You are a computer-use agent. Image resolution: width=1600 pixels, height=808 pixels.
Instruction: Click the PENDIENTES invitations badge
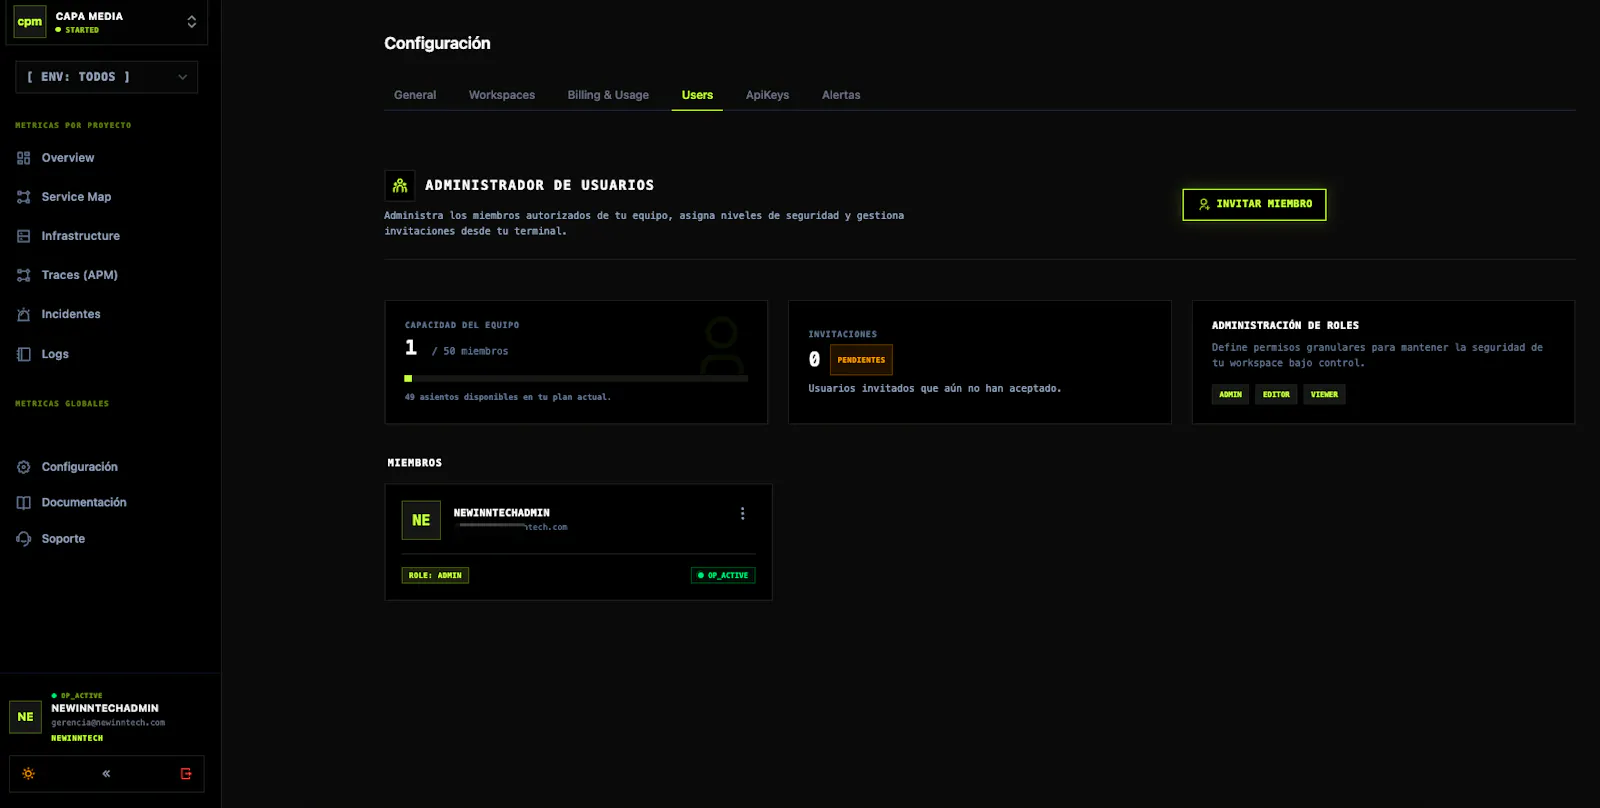[861, 360]
